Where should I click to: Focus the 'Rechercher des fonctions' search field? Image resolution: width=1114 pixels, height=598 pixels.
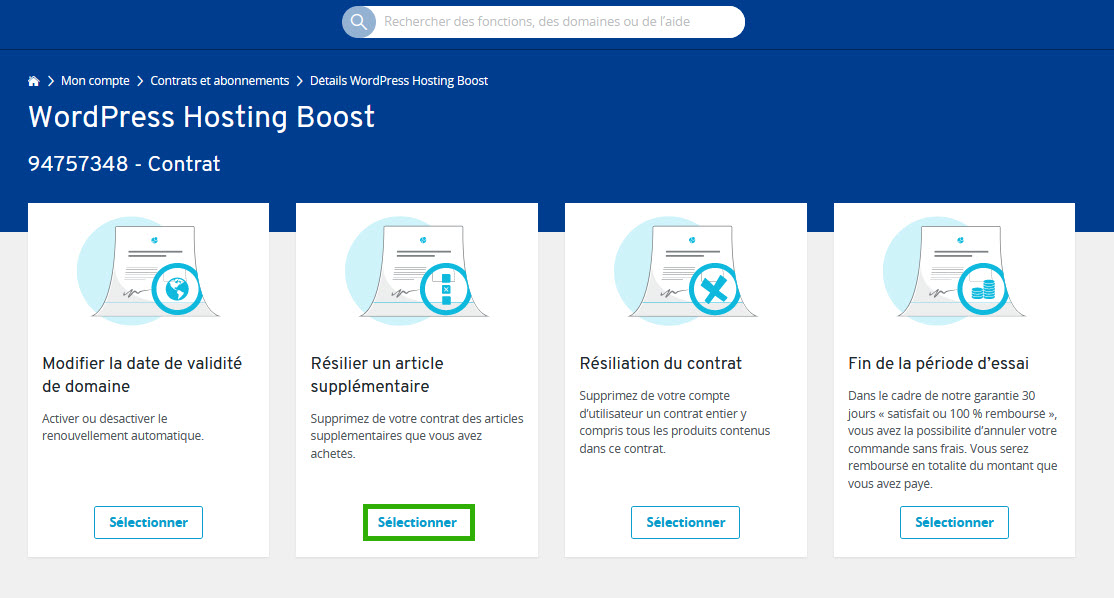coord(544,22)
